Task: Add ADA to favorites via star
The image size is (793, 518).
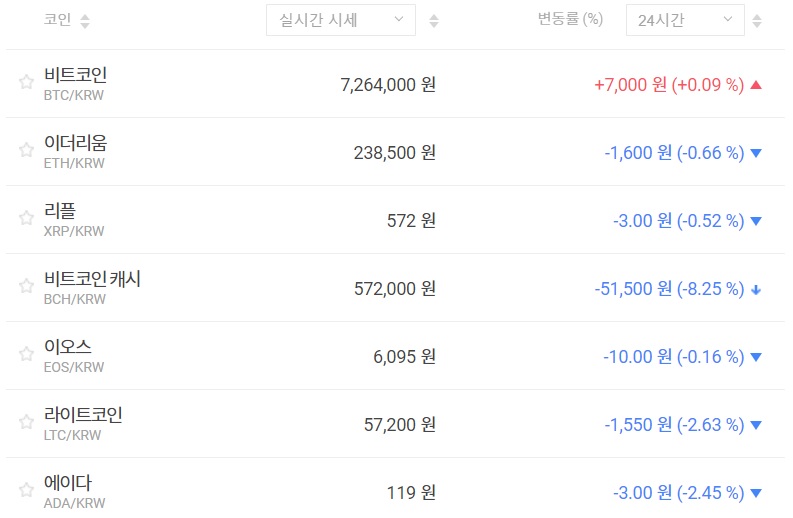Action: tap(26, 490)
